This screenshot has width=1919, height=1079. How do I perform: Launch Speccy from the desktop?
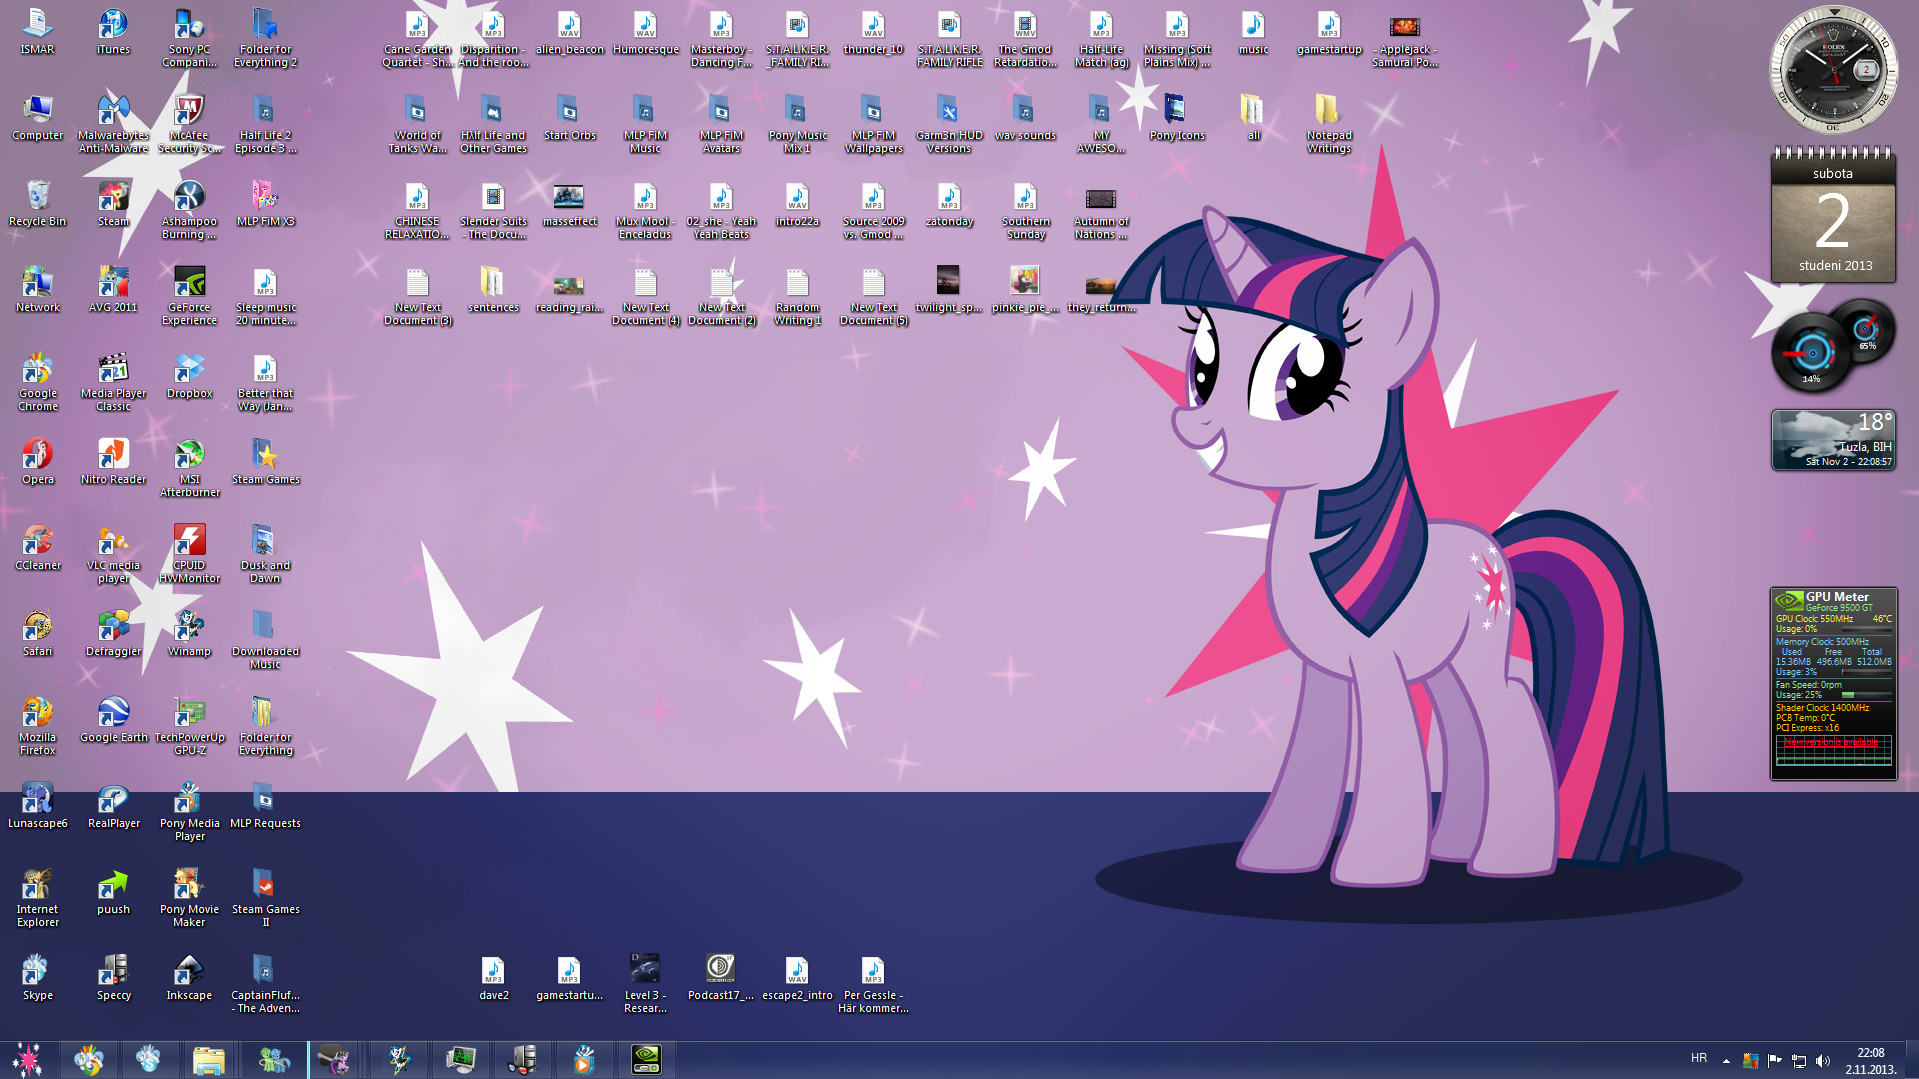point(113,978)
